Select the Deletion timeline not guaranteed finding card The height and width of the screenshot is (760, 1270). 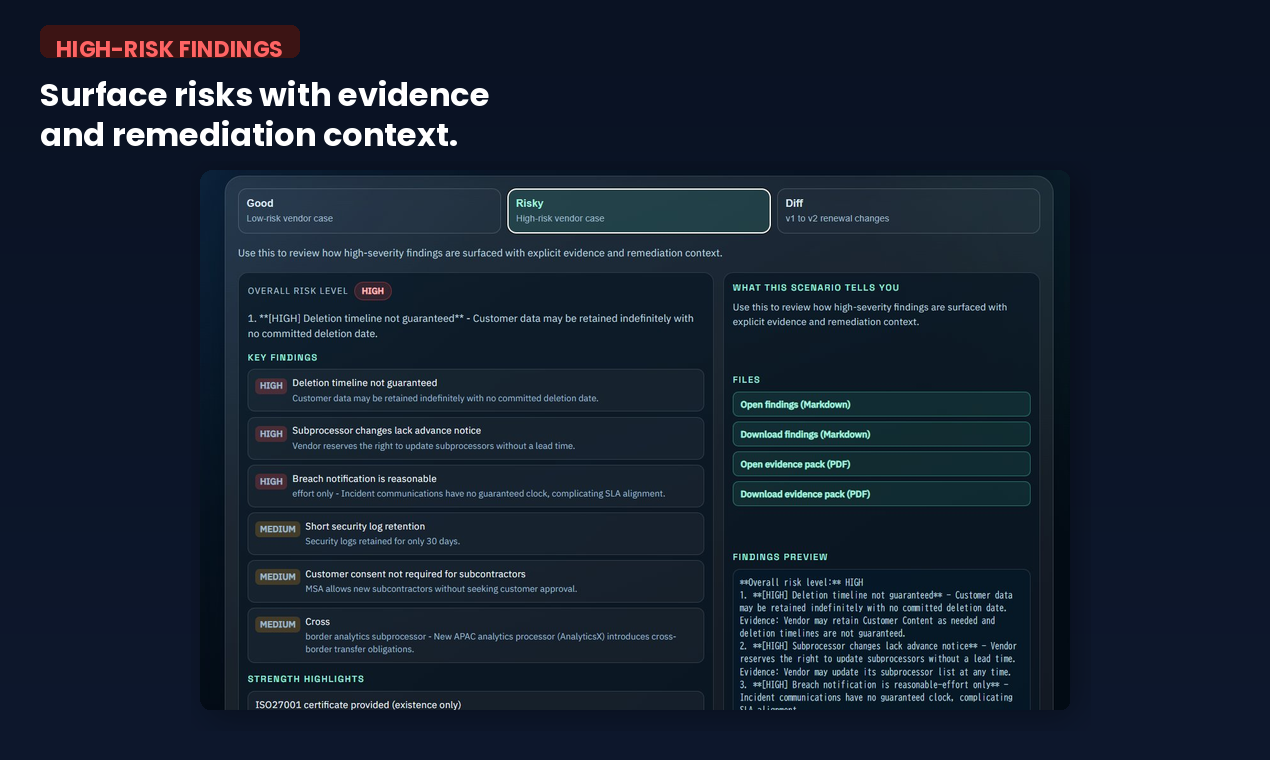point(476,390)
